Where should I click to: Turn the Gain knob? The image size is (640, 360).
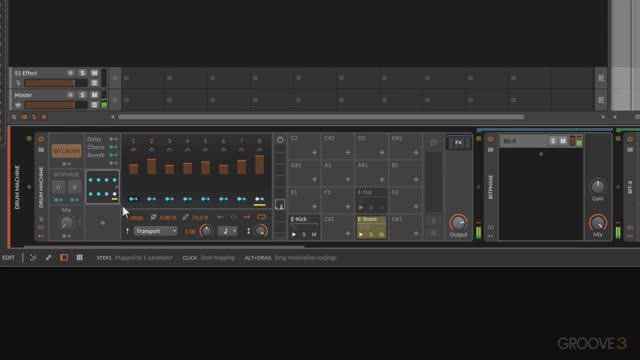point(598,187)
